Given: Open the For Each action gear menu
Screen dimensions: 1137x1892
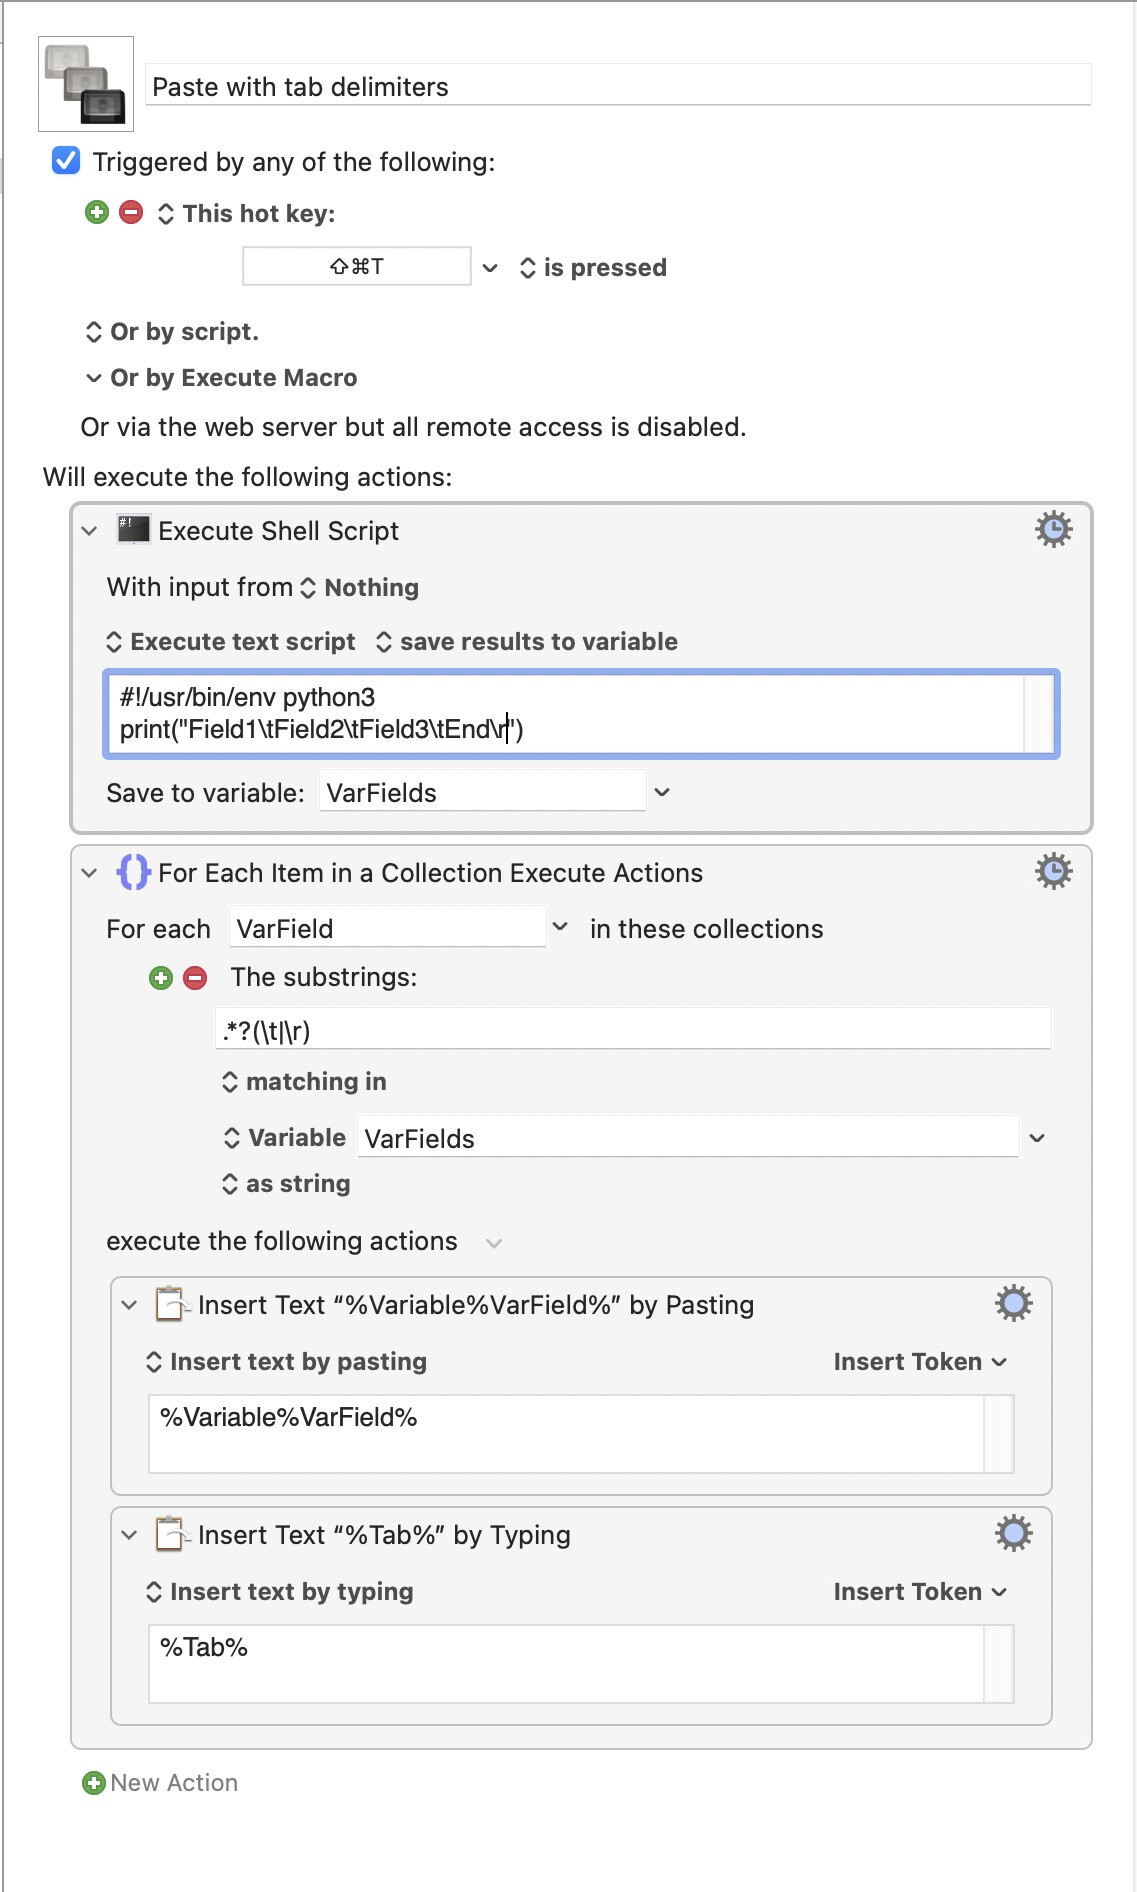Looking at the screenshot, I should click(x=1053, y=871).
